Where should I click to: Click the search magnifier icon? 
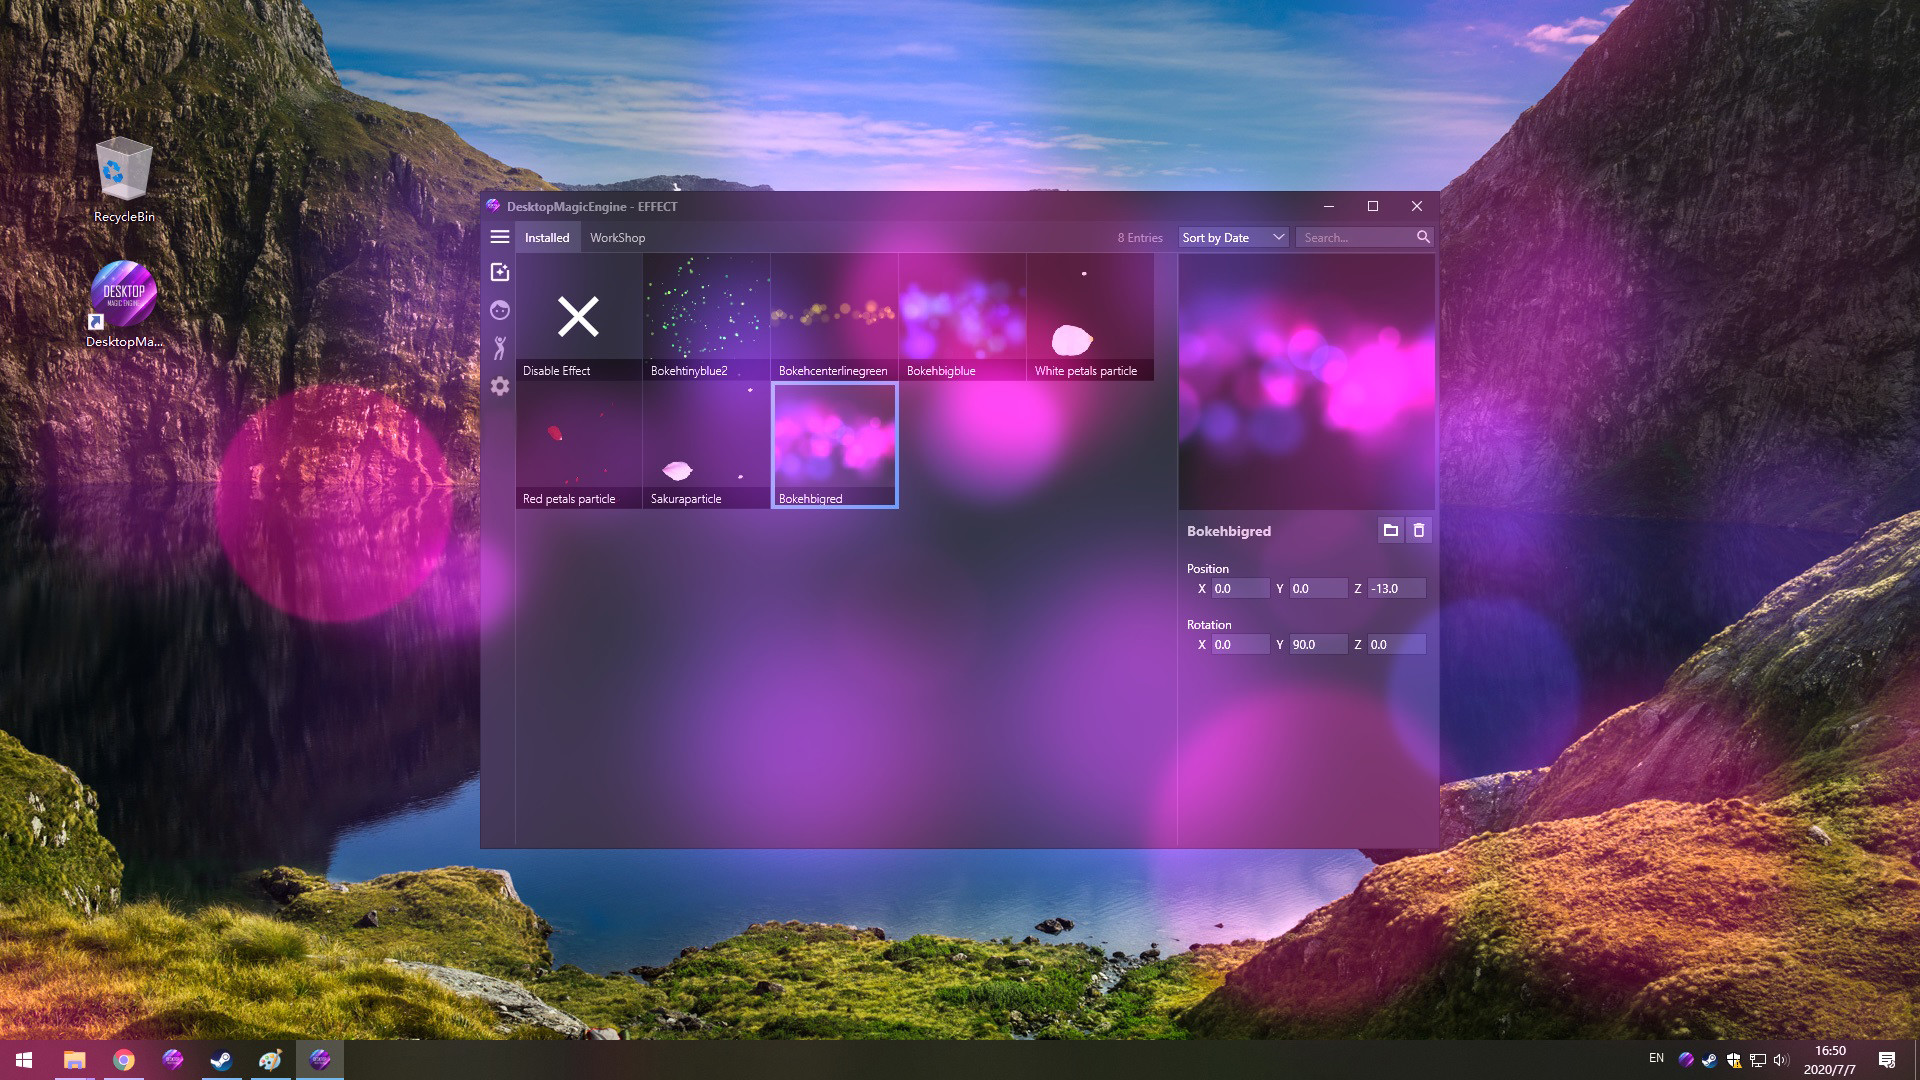click(1423, 237)
